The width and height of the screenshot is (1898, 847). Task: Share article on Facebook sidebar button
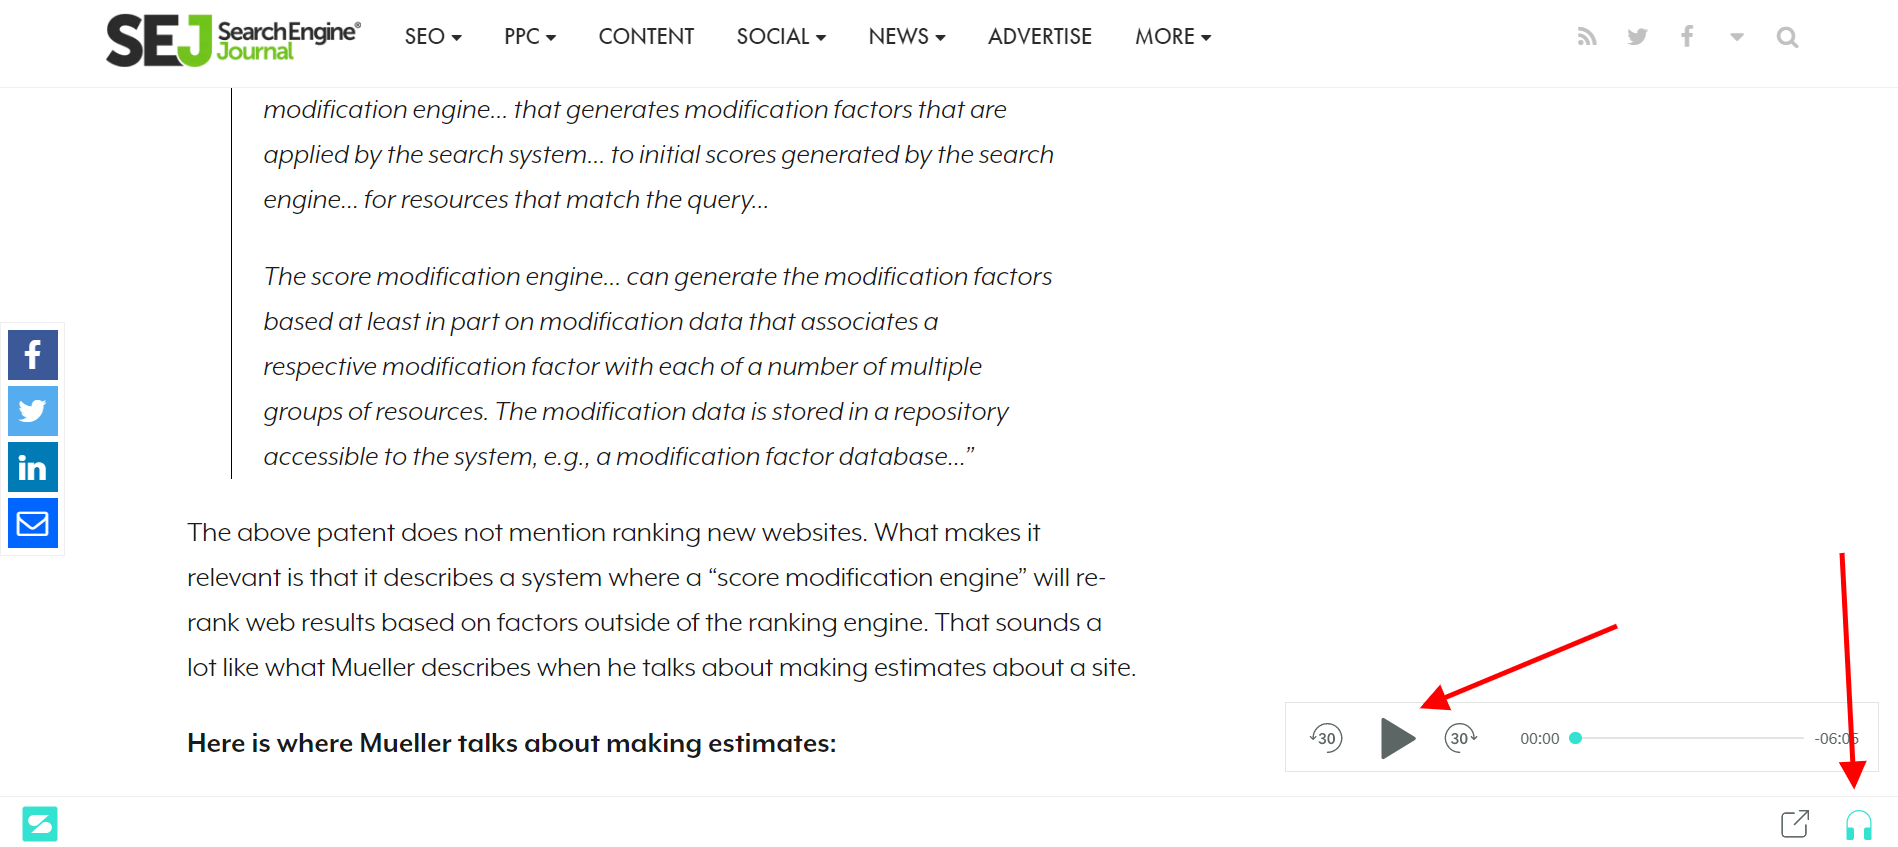33,355
